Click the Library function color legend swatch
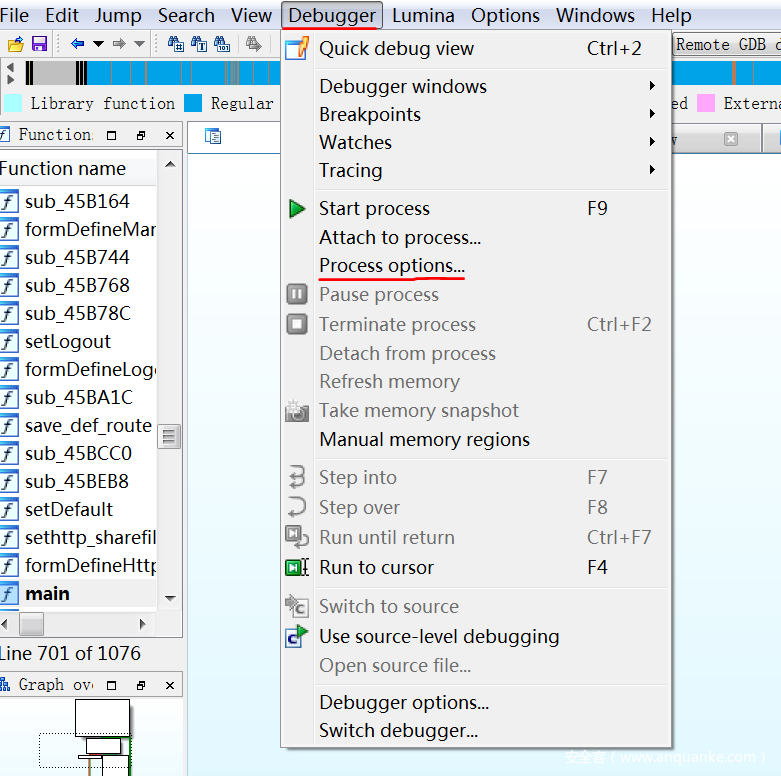This screenshot has width=781, height=776. pyautogui.click(x=13, y=103)
